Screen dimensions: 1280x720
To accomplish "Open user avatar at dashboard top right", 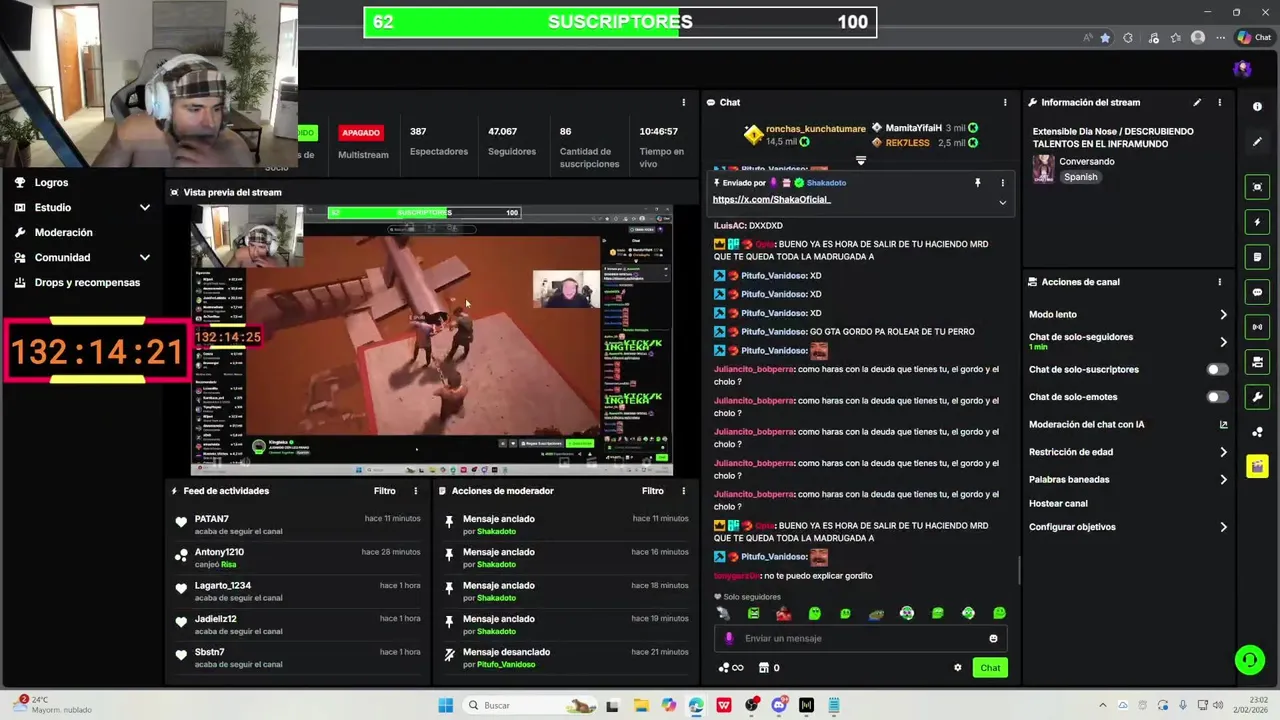I will pyautogui.click(x=1242, y=69).
